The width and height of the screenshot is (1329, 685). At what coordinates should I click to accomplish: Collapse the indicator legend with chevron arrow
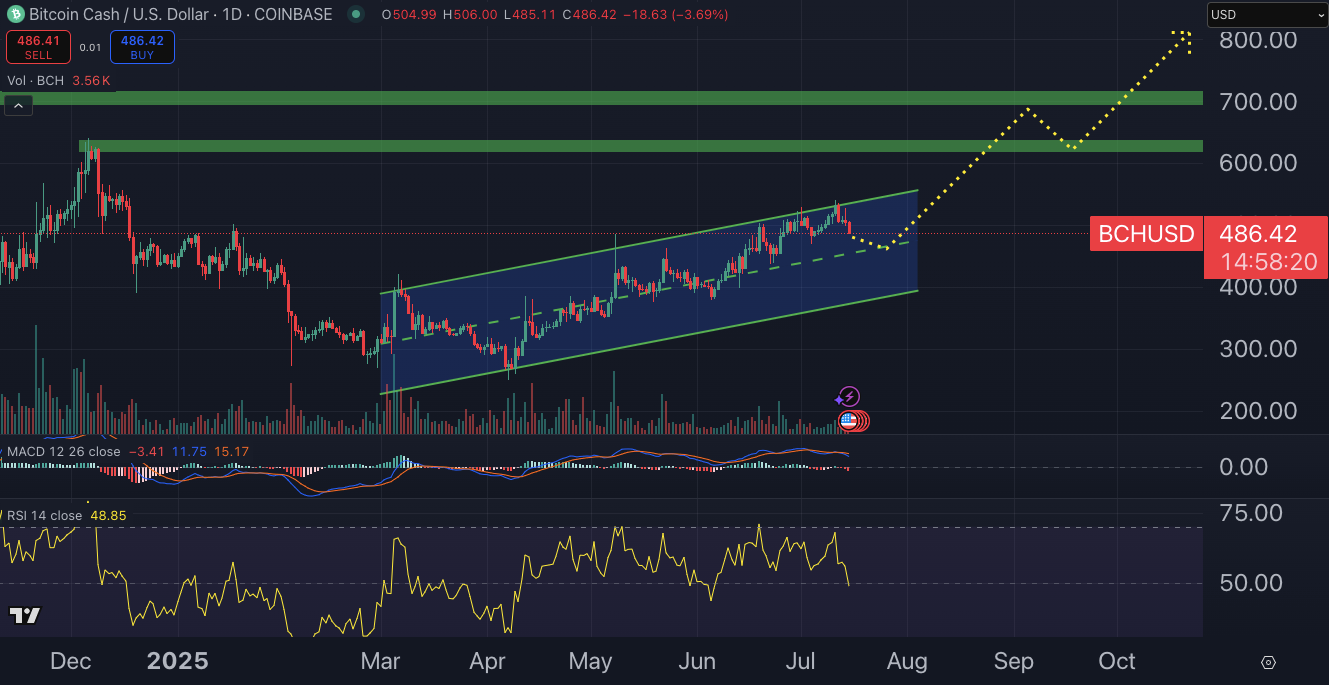[18, 103]
